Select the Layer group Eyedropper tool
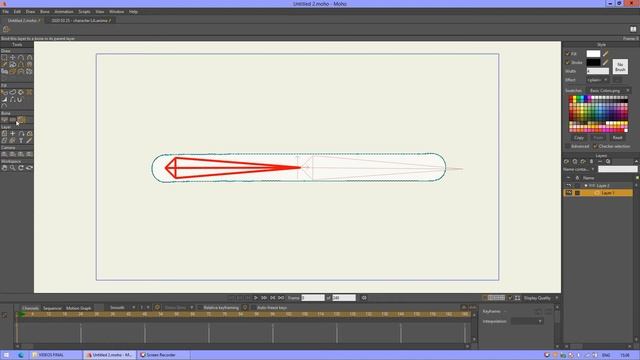 (29, 140)
